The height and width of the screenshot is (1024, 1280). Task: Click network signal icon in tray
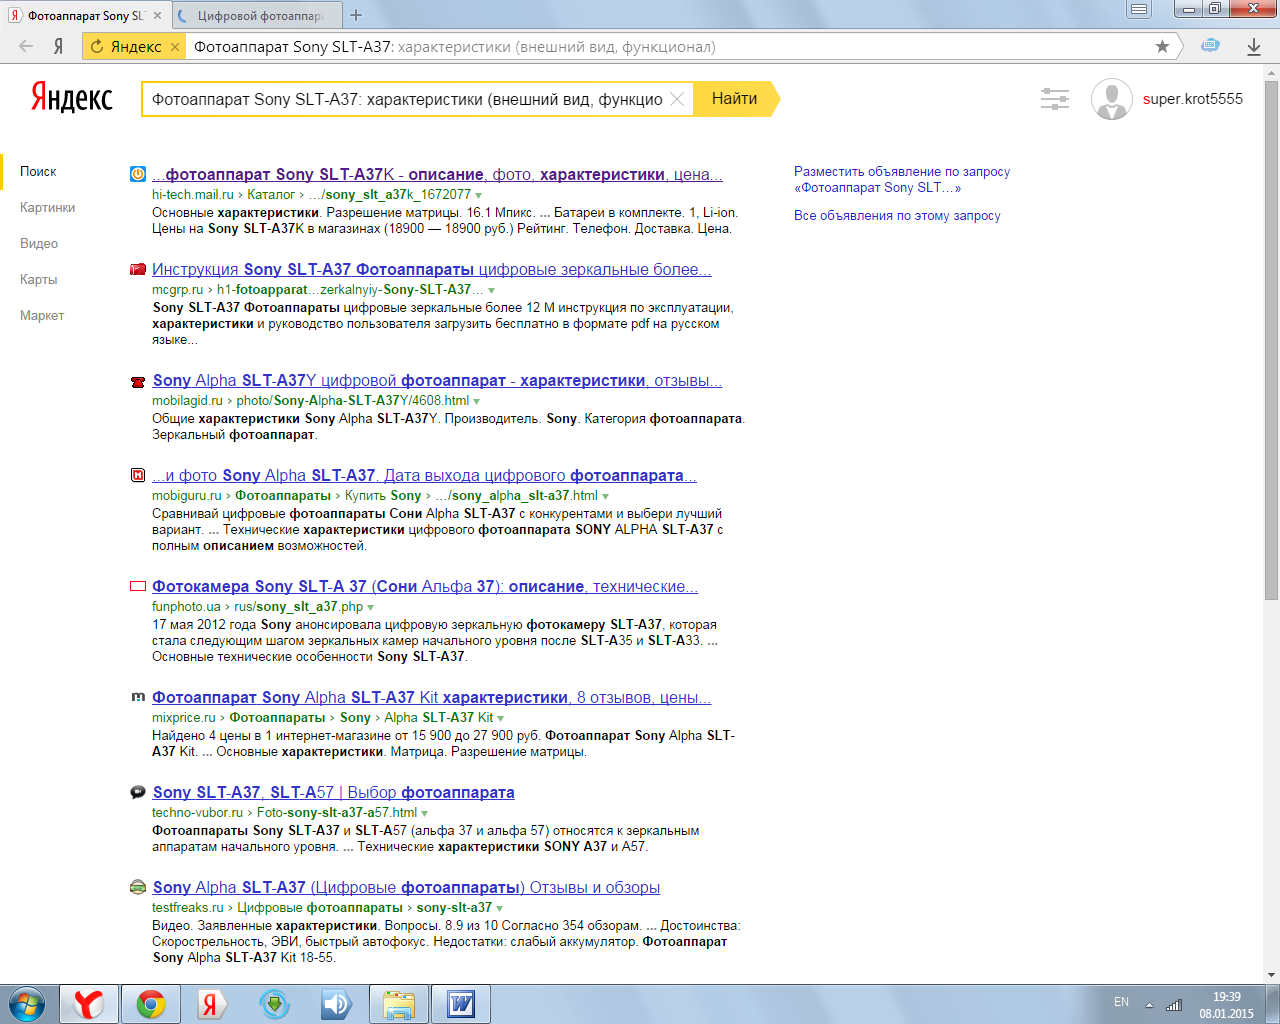(x=1174, y=1005)
